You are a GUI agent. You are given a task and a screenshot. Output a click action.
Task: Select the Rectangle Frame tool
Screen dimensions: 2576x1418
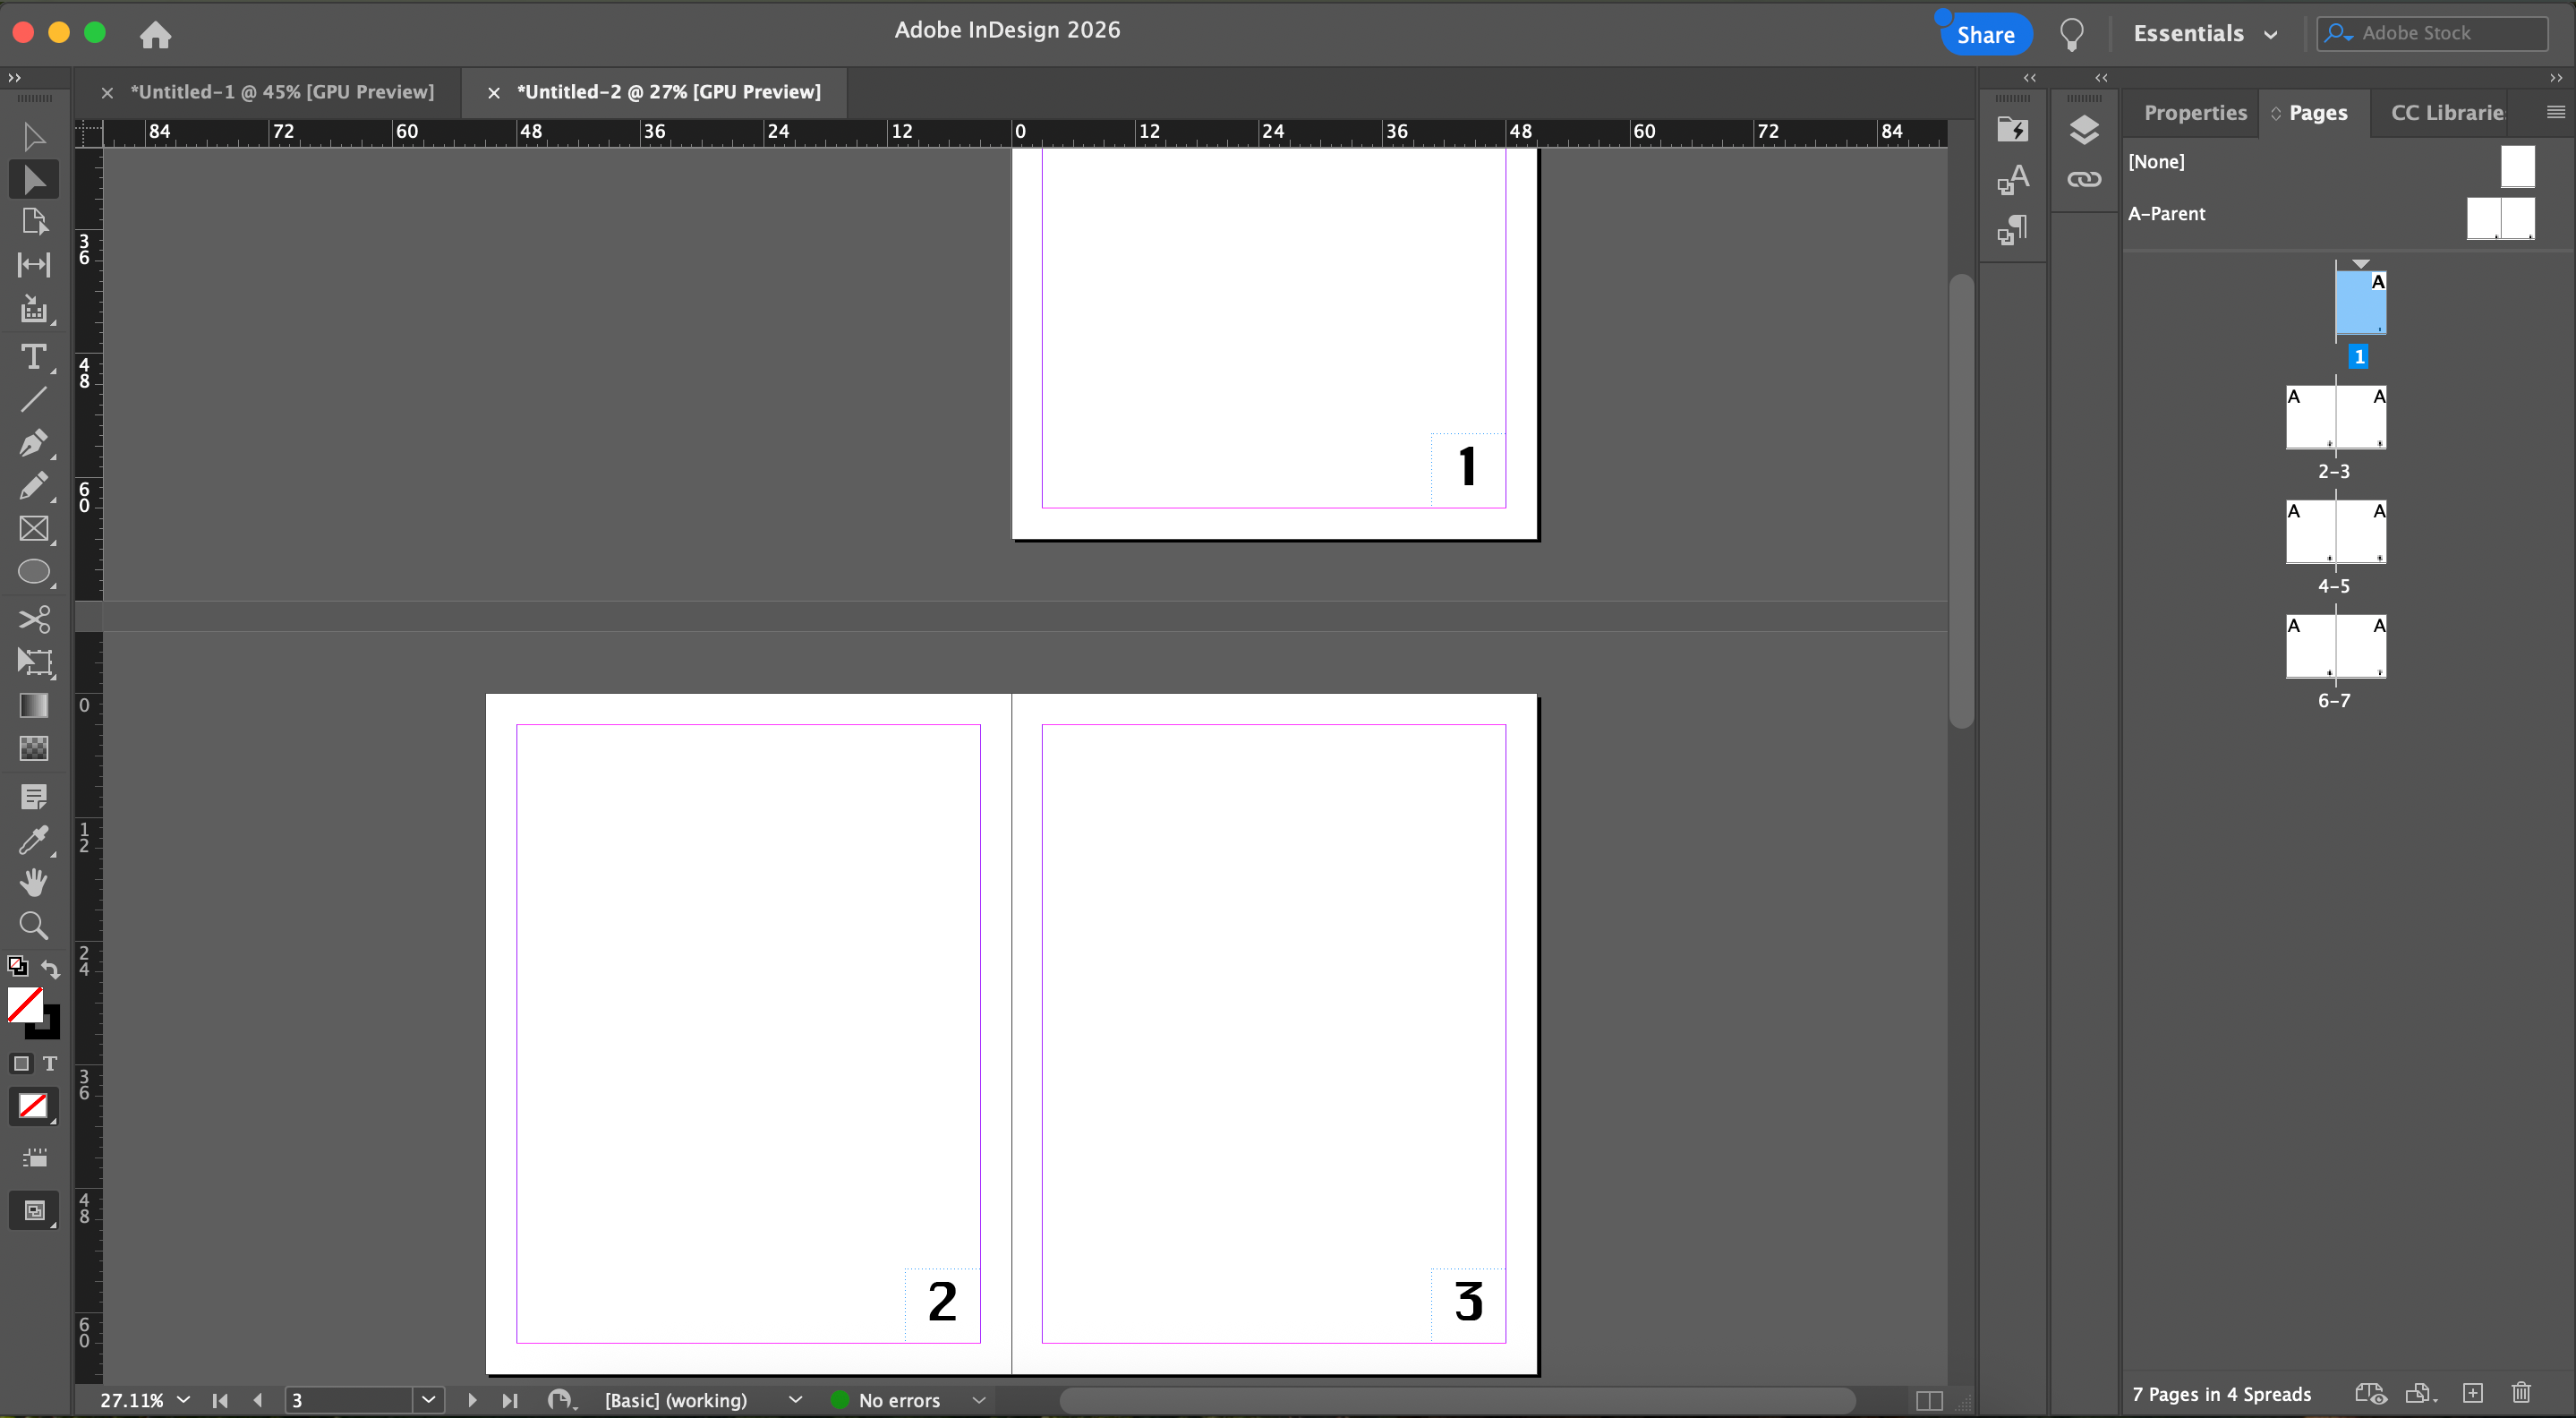coord(33,529)
